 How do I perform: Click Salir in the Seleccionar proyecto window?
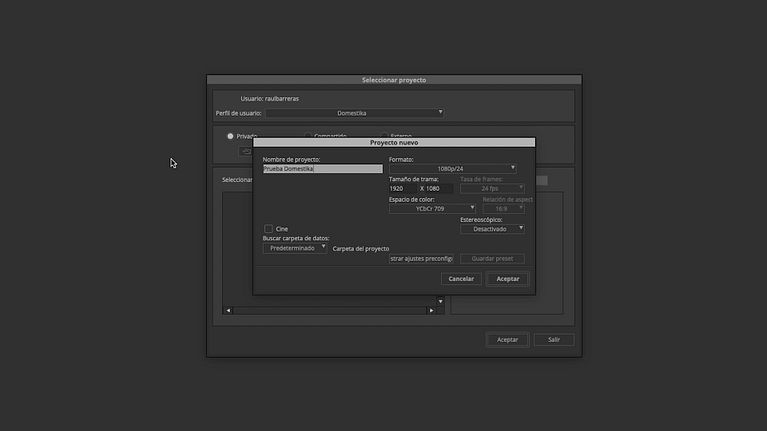pyautogui.click(x=554, y=340)
